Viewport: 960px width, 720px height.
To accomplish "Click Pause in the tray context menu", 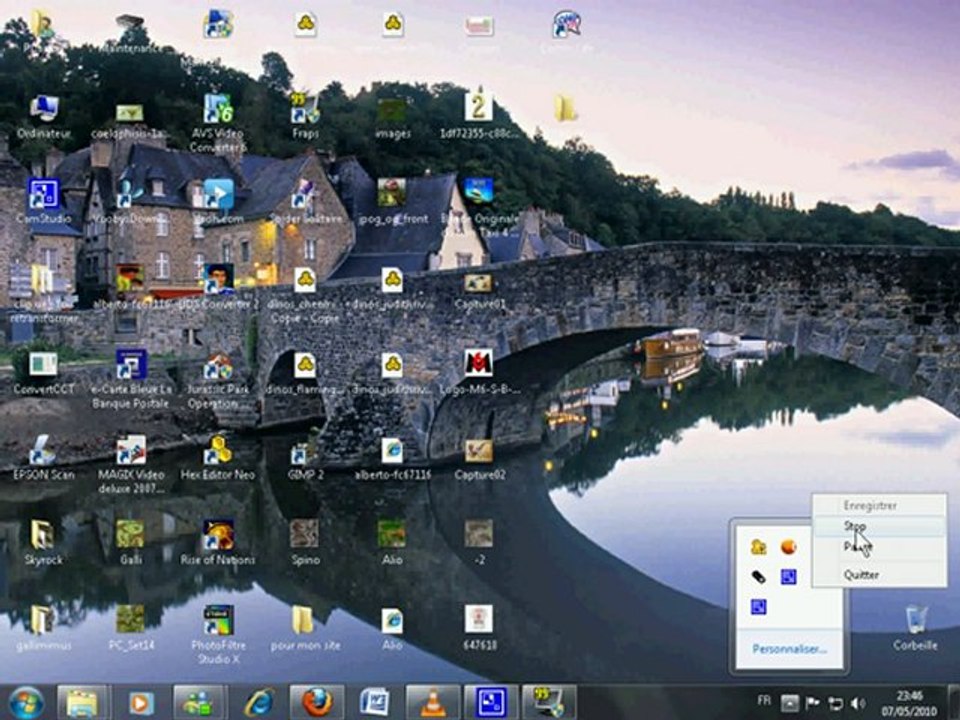I will tap(857, 547).
